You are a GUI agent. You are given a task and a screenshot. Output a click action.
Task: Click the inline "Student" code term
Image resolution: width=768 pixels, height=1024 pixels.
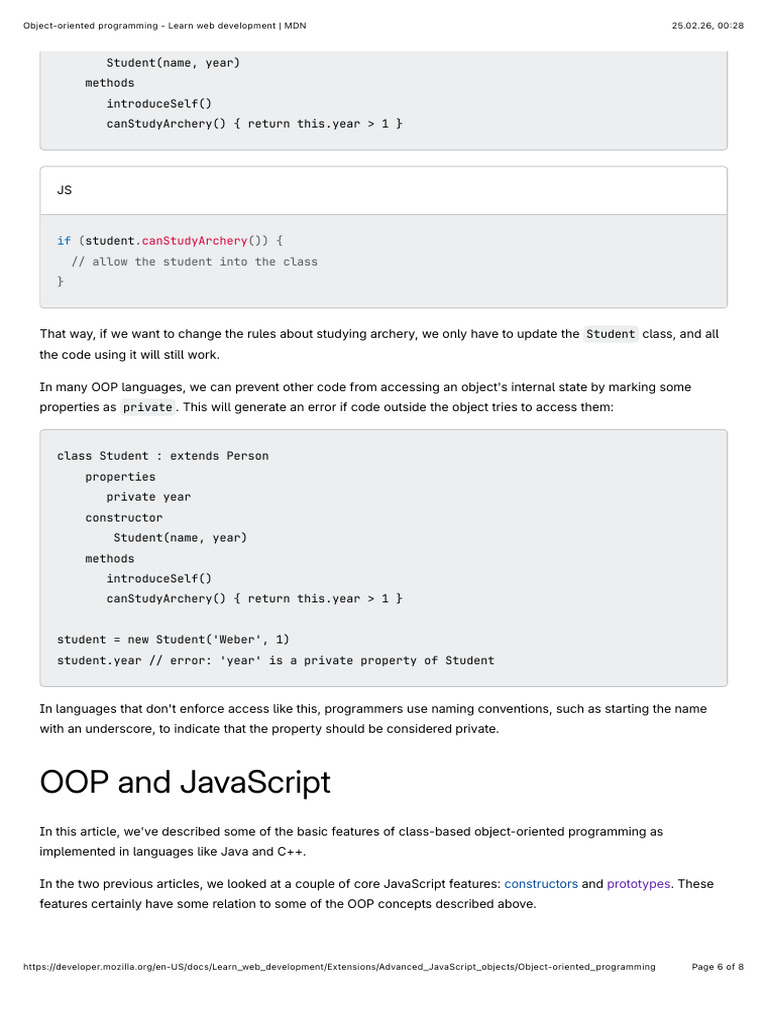point(610,334)
